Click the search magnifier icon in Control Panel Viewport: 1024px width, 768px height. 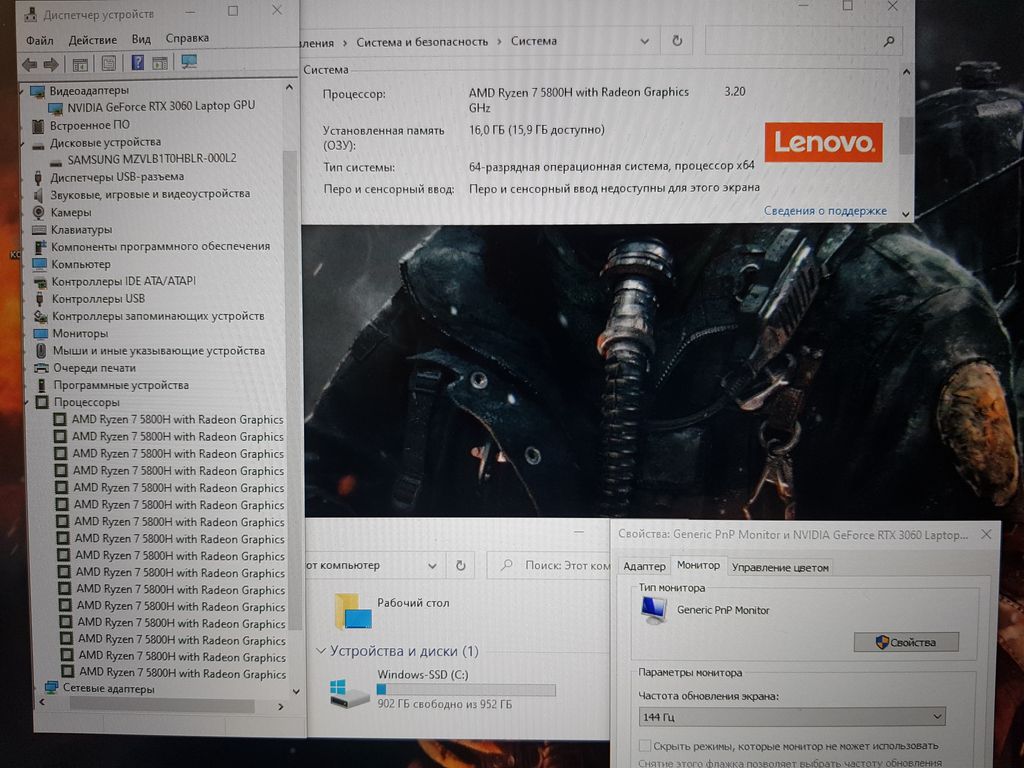(x=888, y=42)
